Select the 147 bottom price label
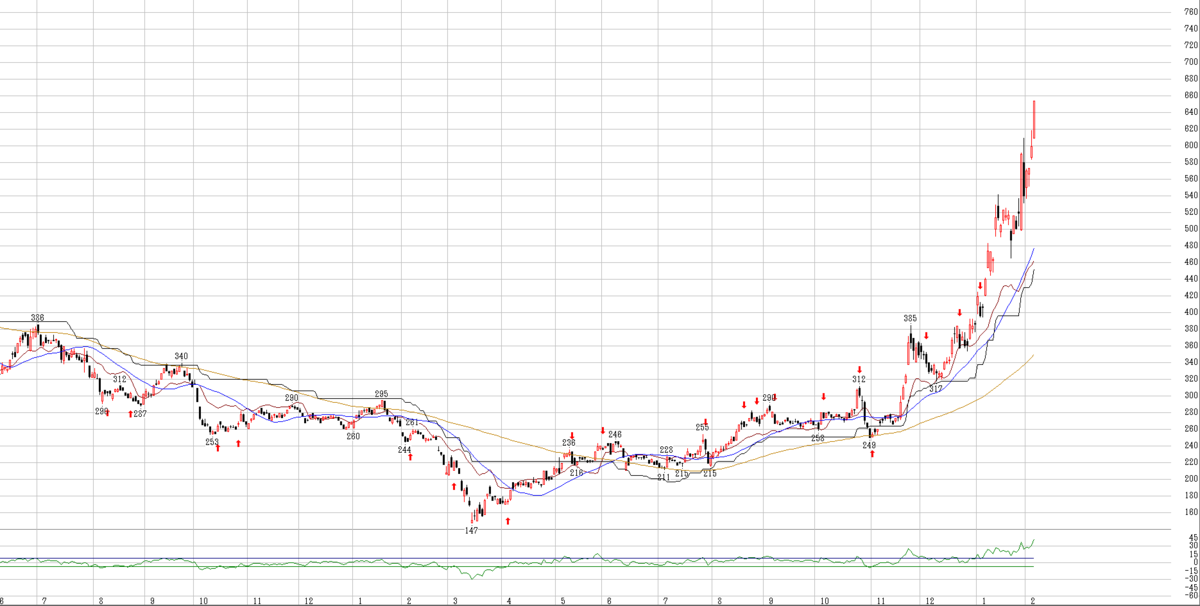 point(471,530)
